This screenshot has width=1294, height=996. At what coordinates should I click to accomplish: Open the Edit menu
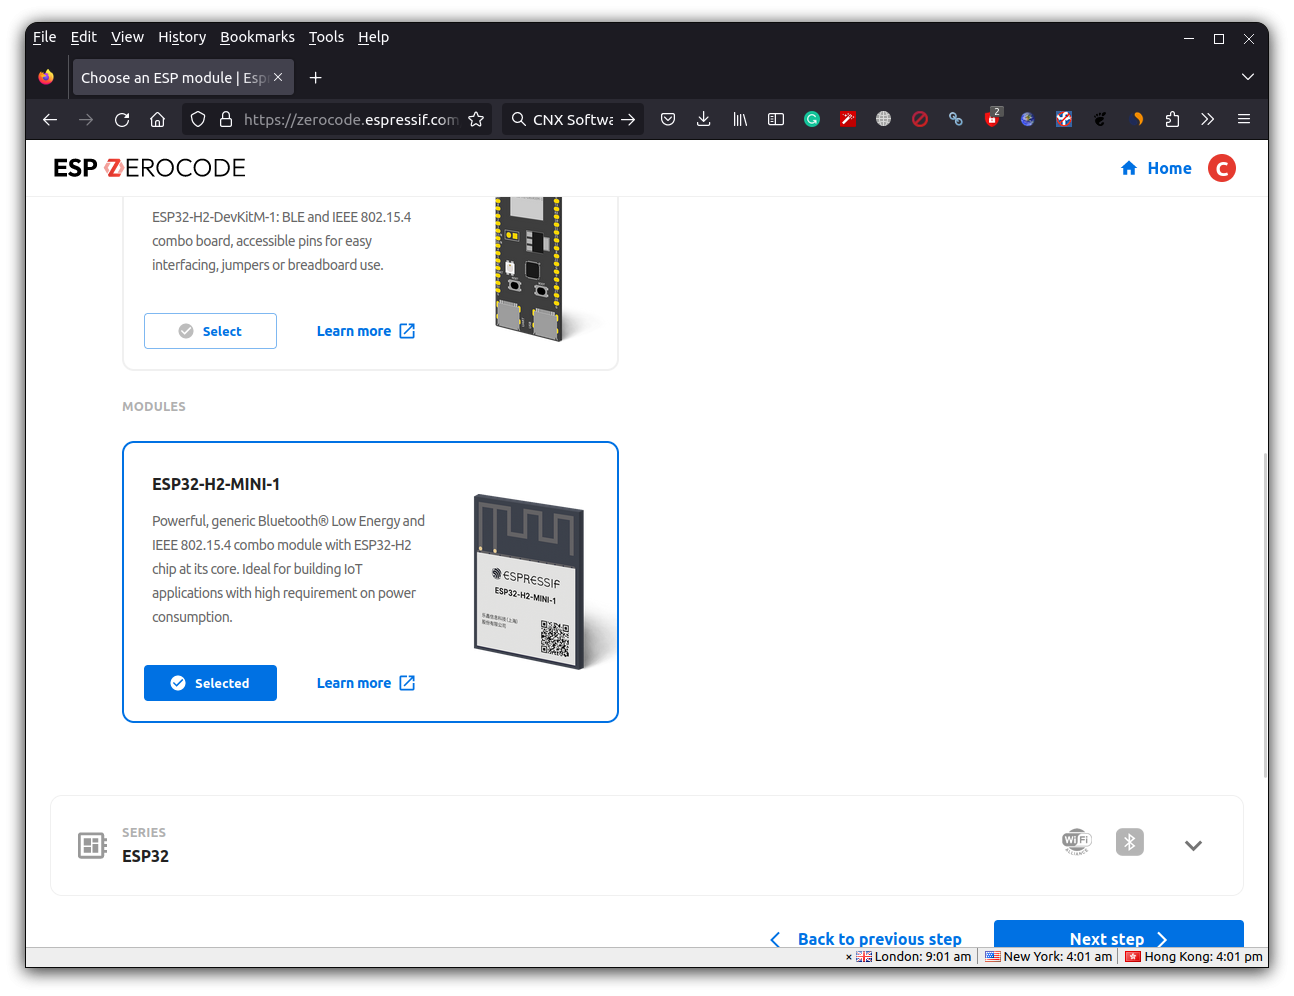click(x=83, y=37)
